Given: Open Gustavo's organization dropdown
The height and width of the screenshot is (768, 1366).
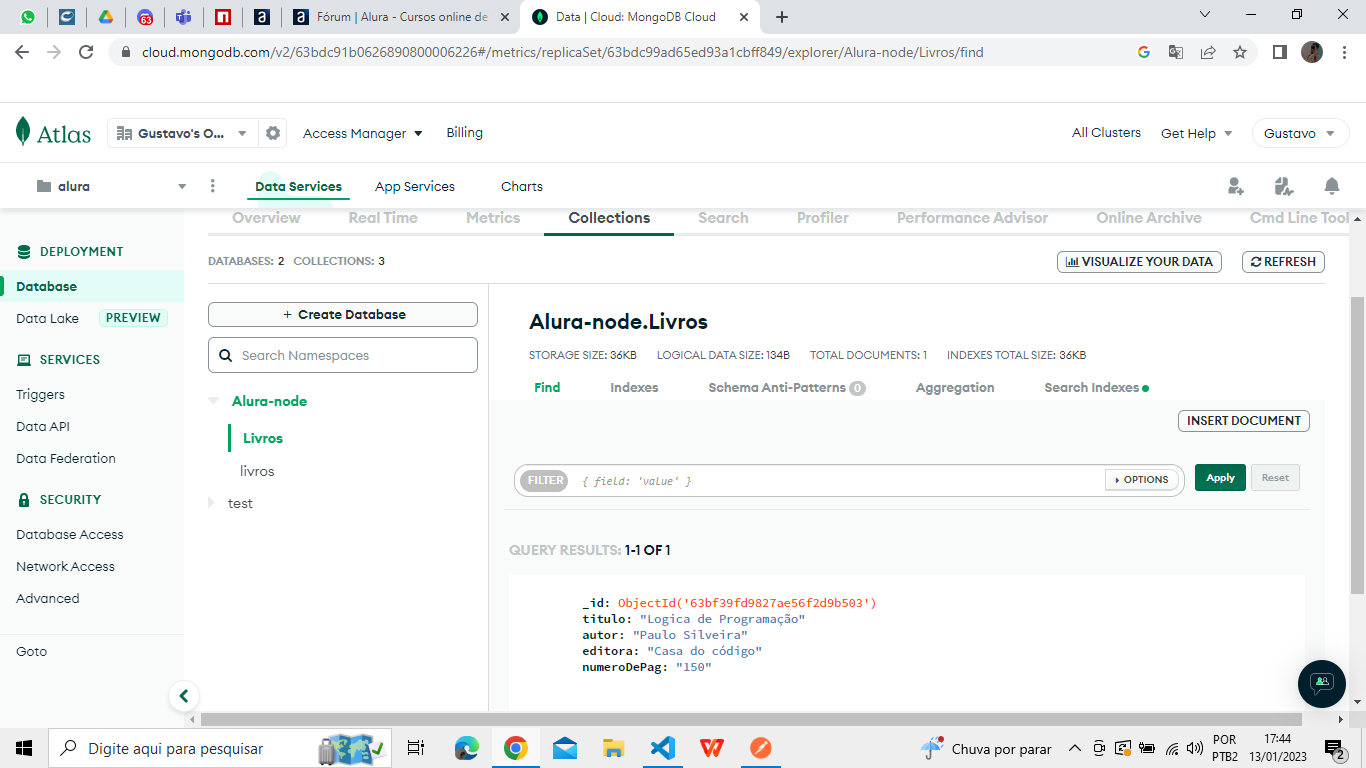Looking at the screenshot, I should pyautogui.click(x=182, y=133).
